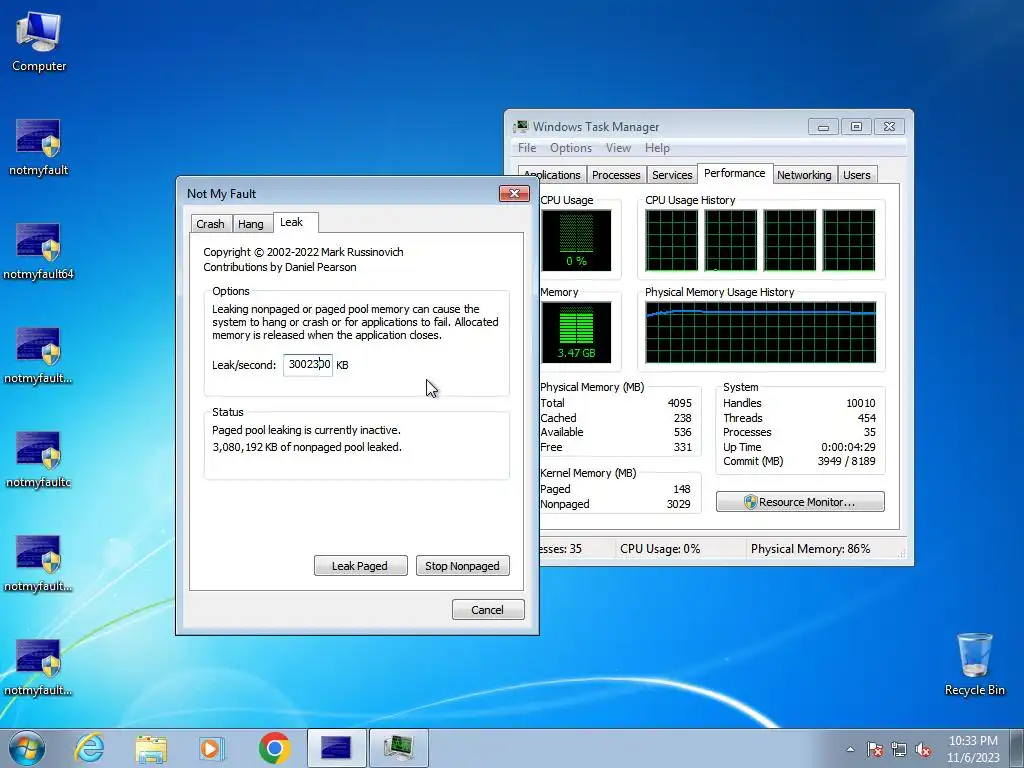The width and height of the screenshot is (1024, 768).
Task: Activate Not My Fault taskbar button
Action: pyautogui.click(x=336, y=748)
